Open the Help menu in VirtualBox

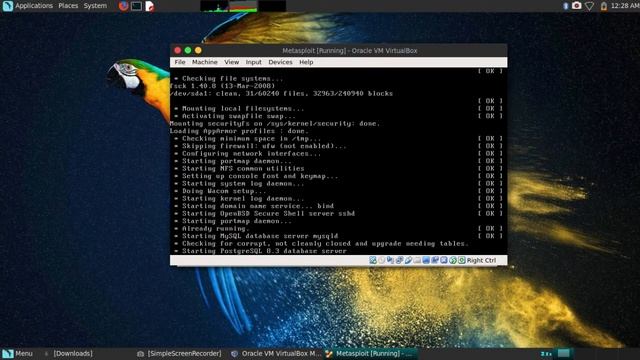click(306, 62)
